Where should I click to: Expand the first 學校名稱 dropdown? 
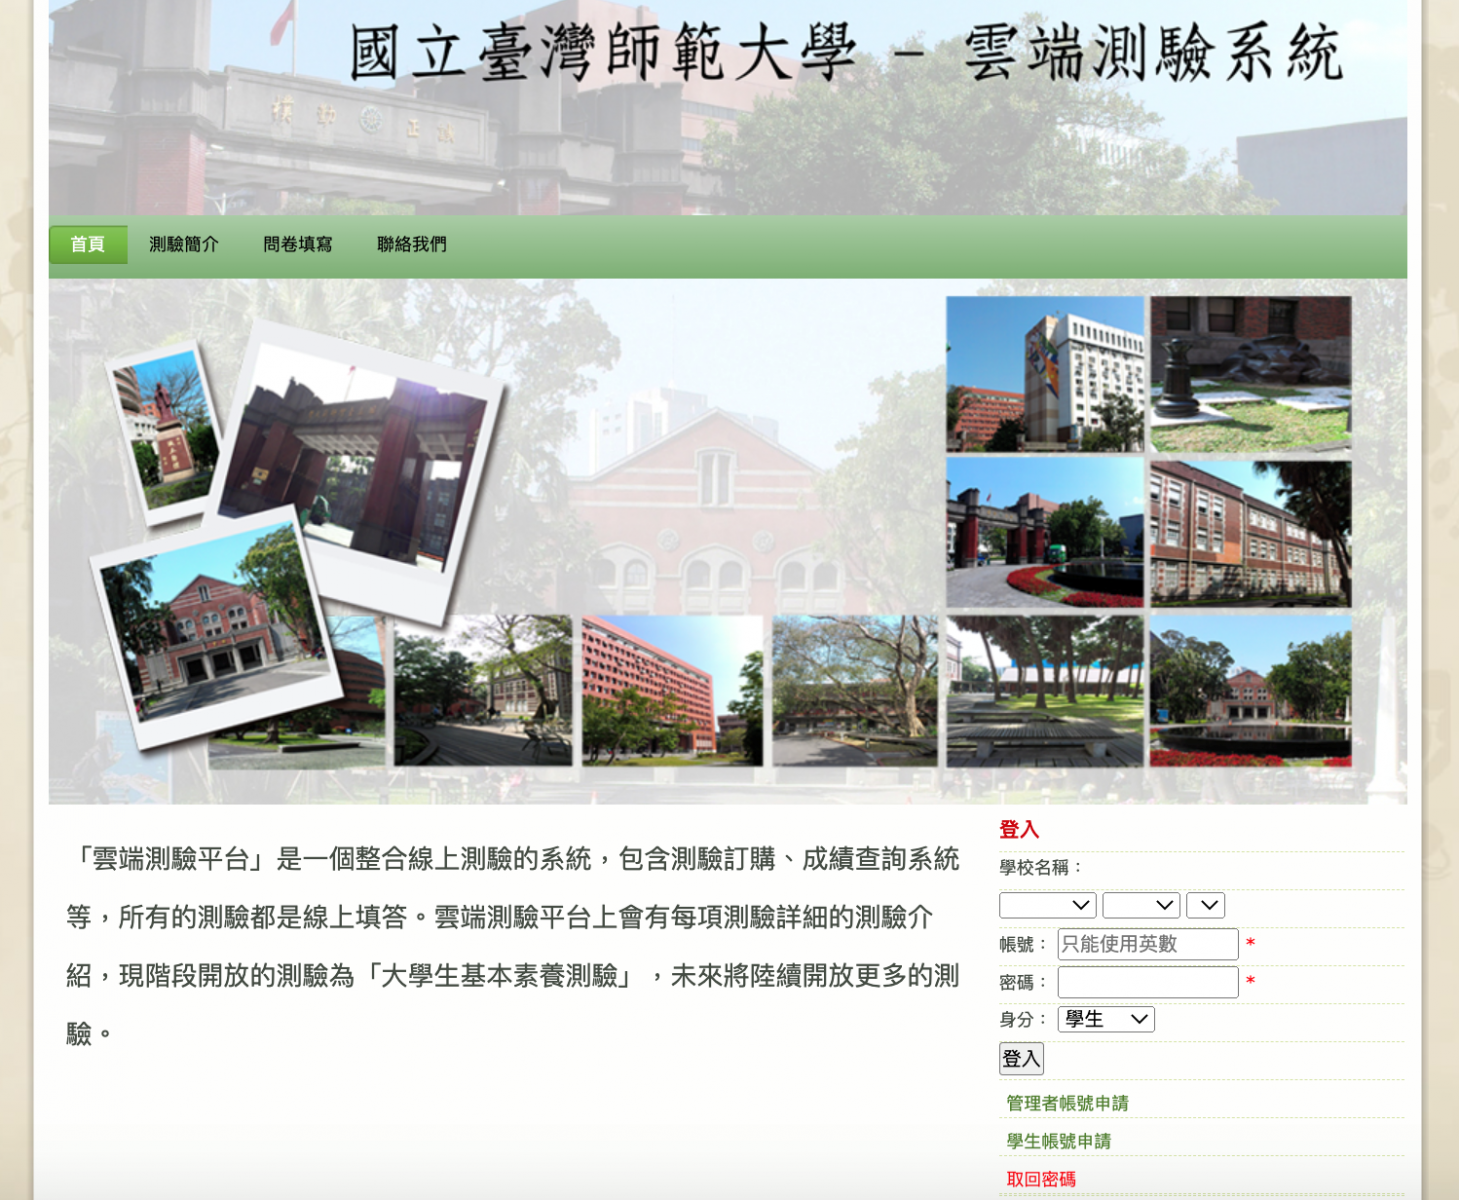1047,905
